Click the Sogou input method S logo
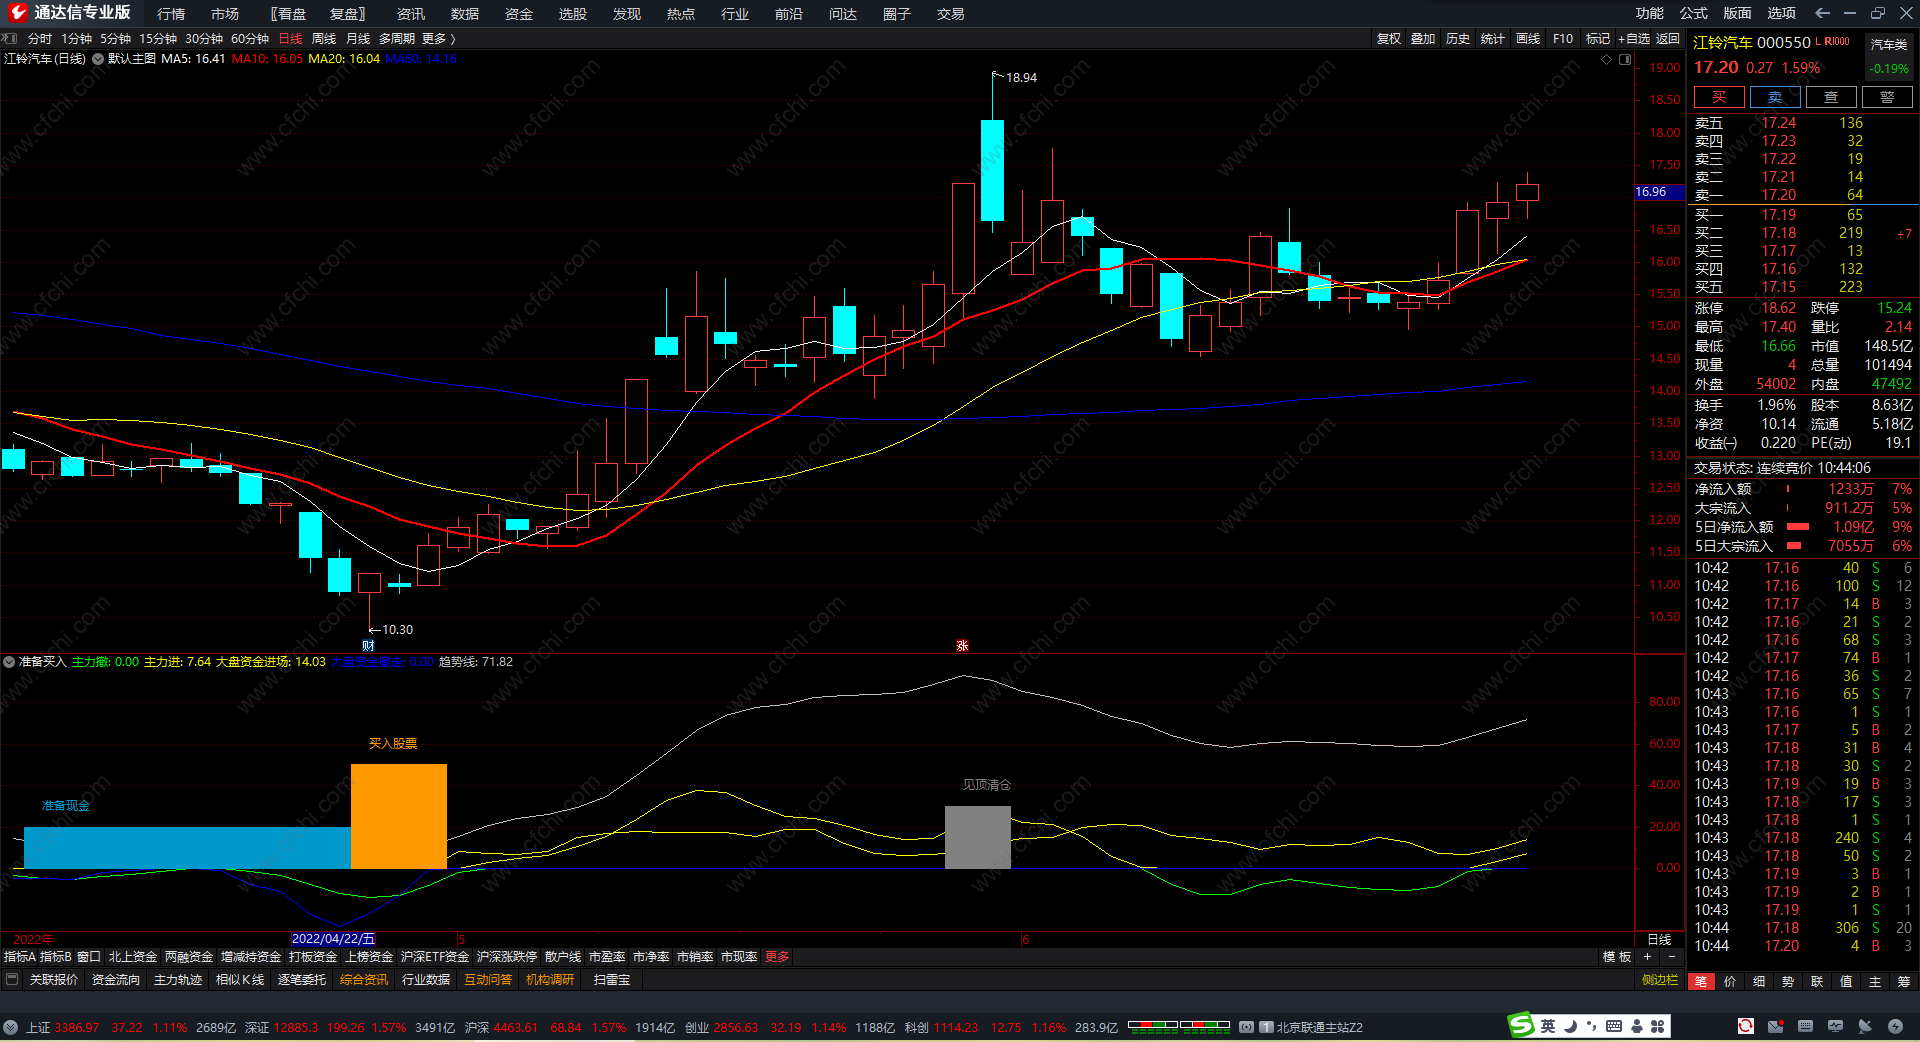The height and width of the screenshot is (1042, 1920). coord(1522,1026)
